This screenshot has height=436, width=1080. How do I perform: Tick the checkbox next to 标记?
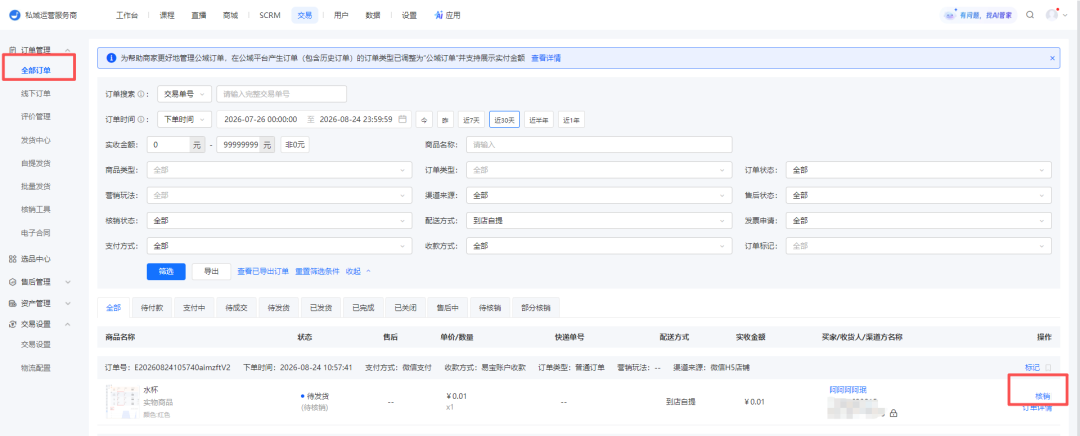(x=1048, y=368)
